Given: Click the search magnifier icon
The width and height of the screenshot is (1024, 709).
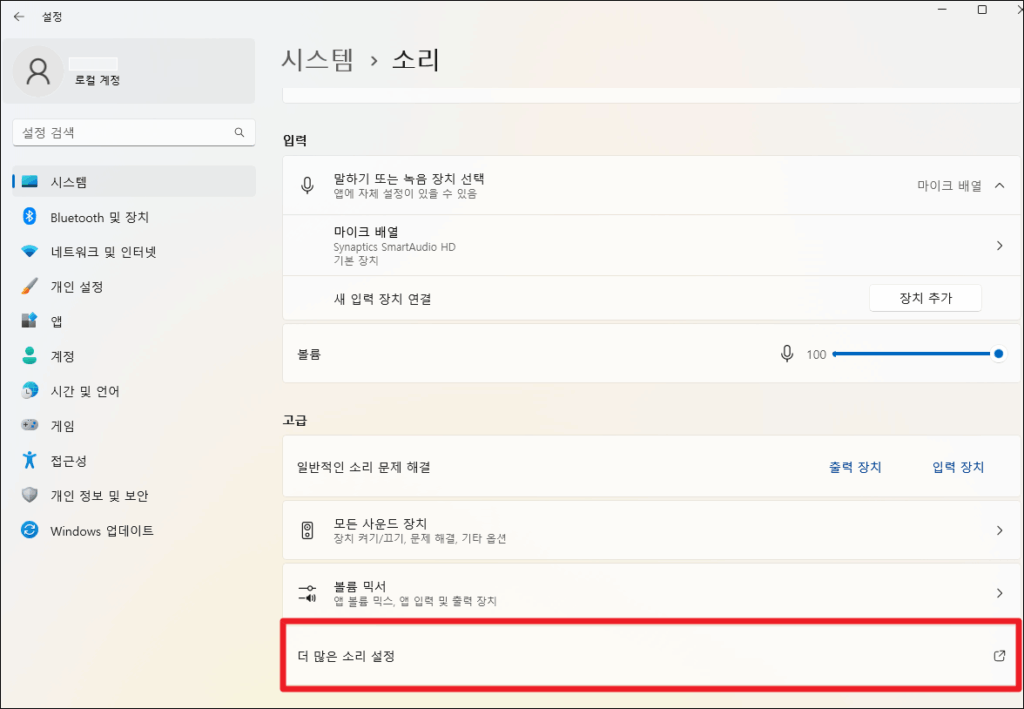Looking at the screenshot, I should click(x=240, y=133).
